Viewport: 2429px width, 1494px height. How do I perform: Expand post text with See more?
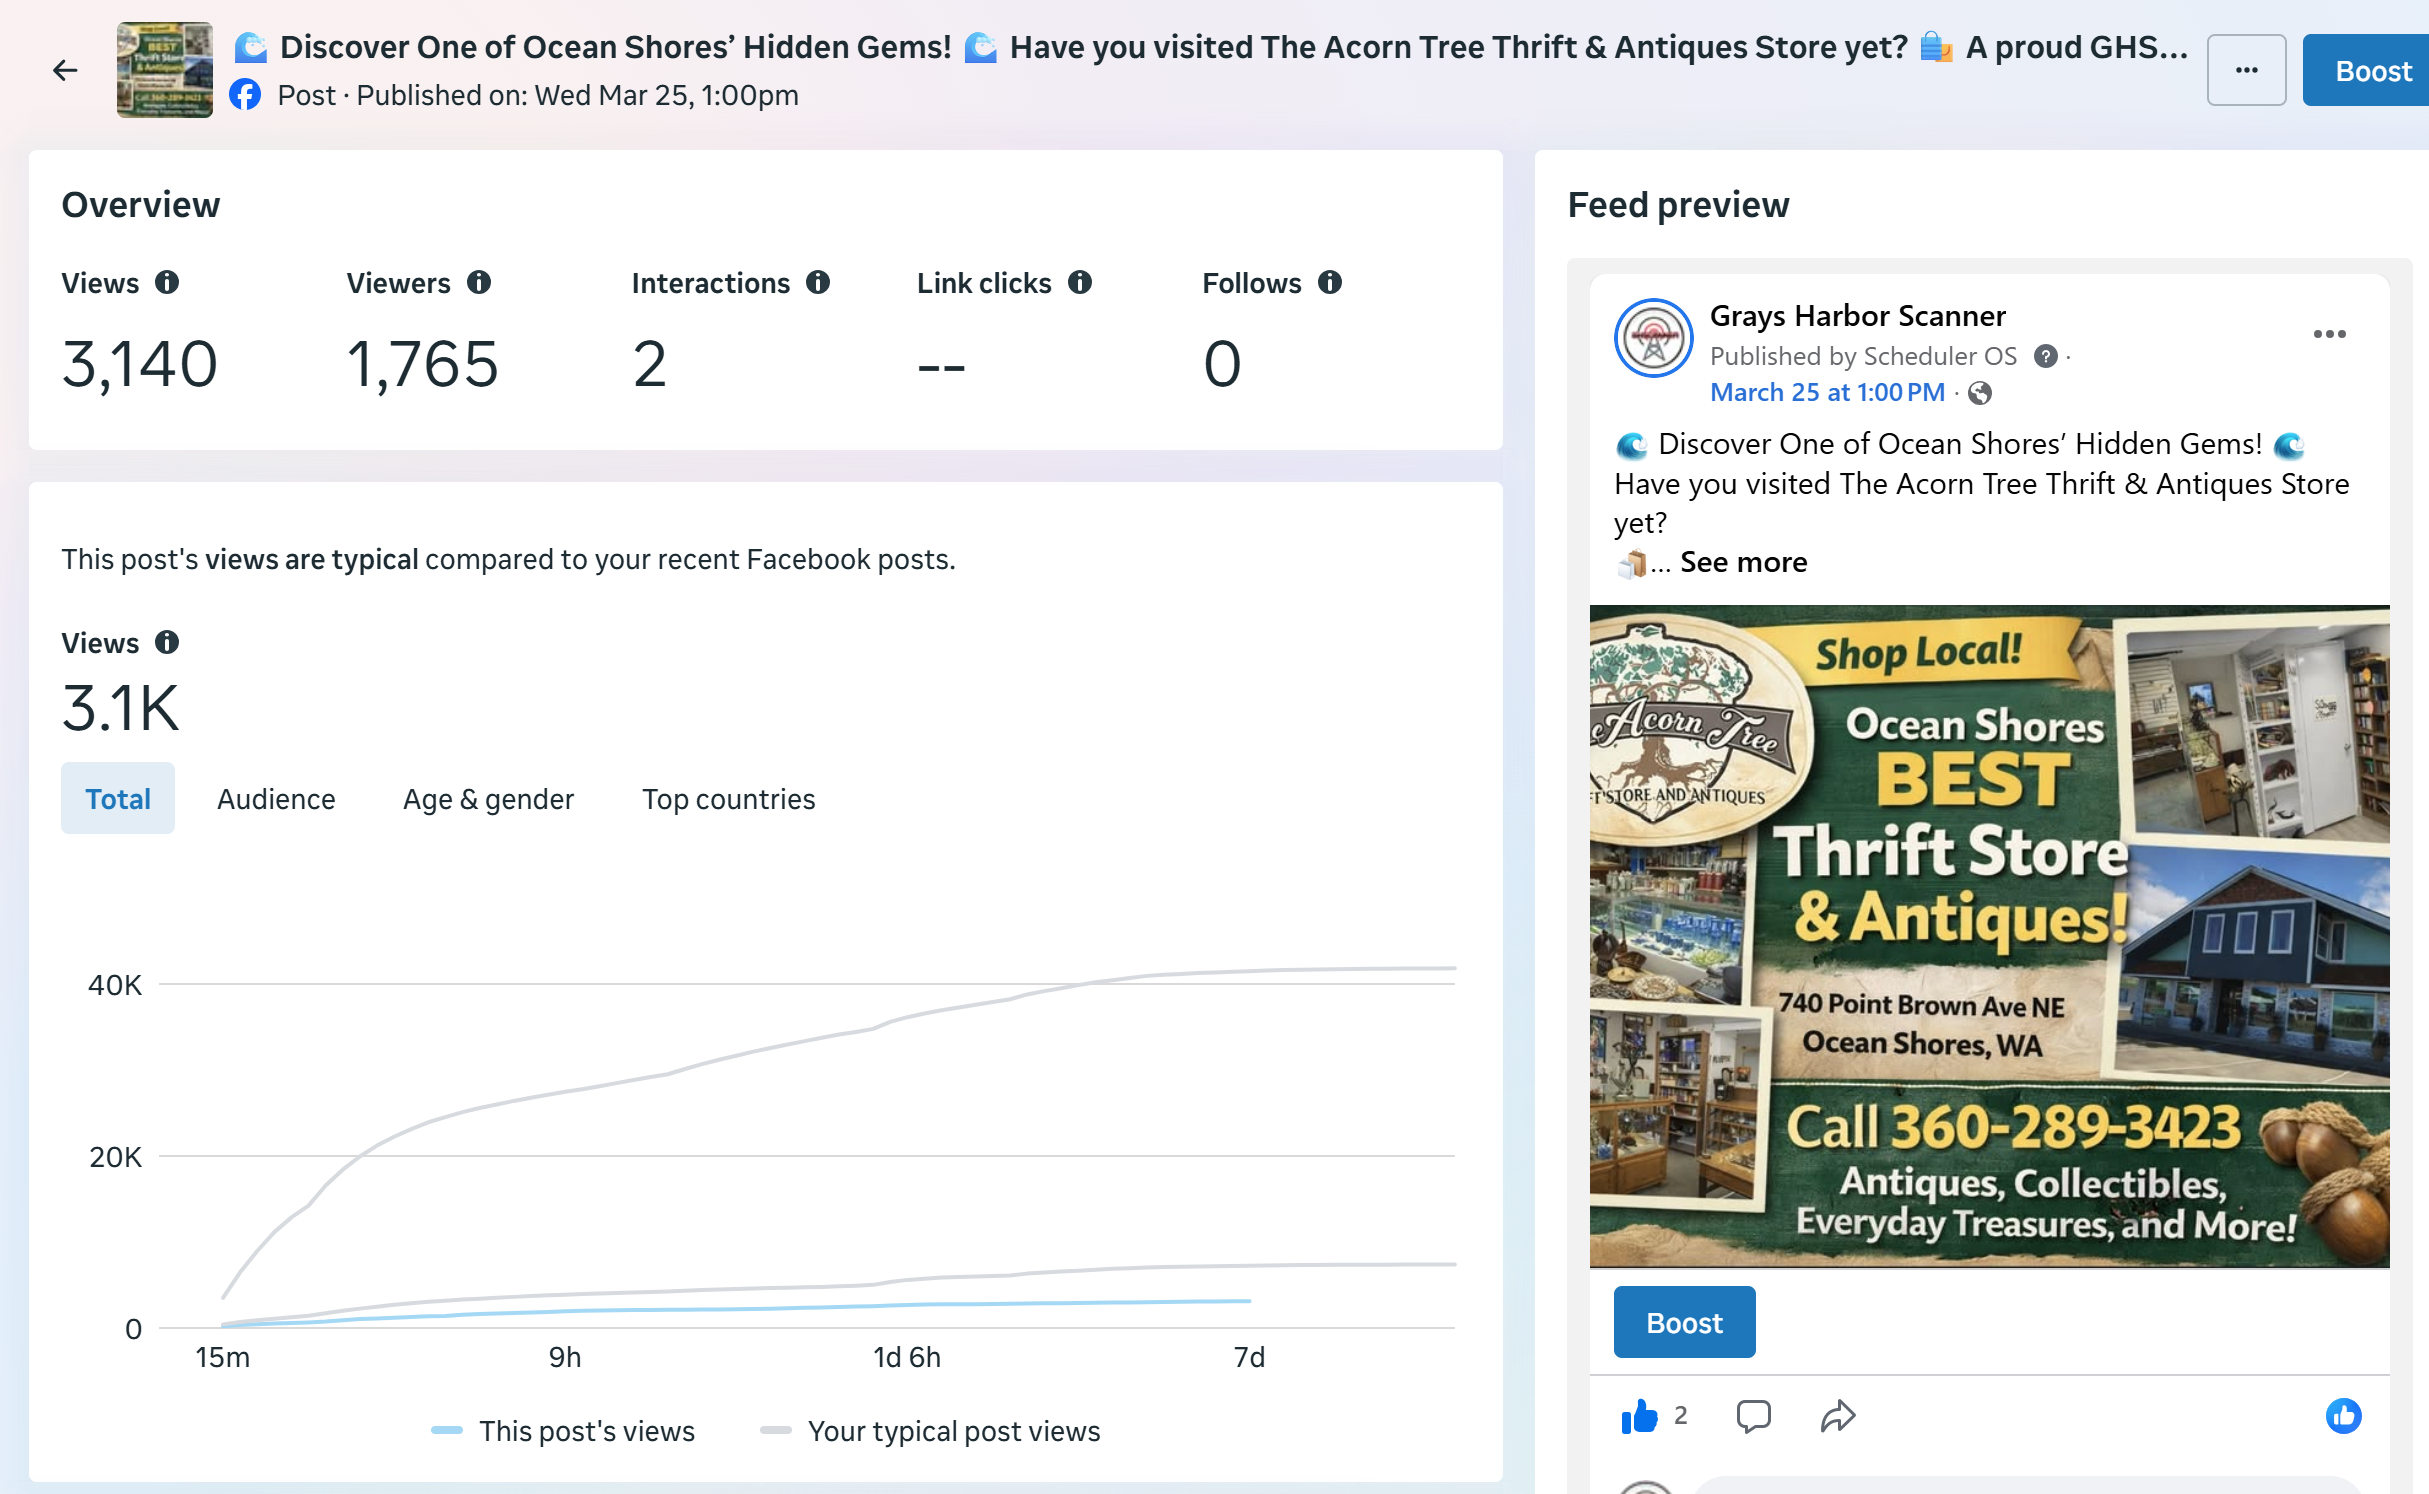pos(1743,562)
